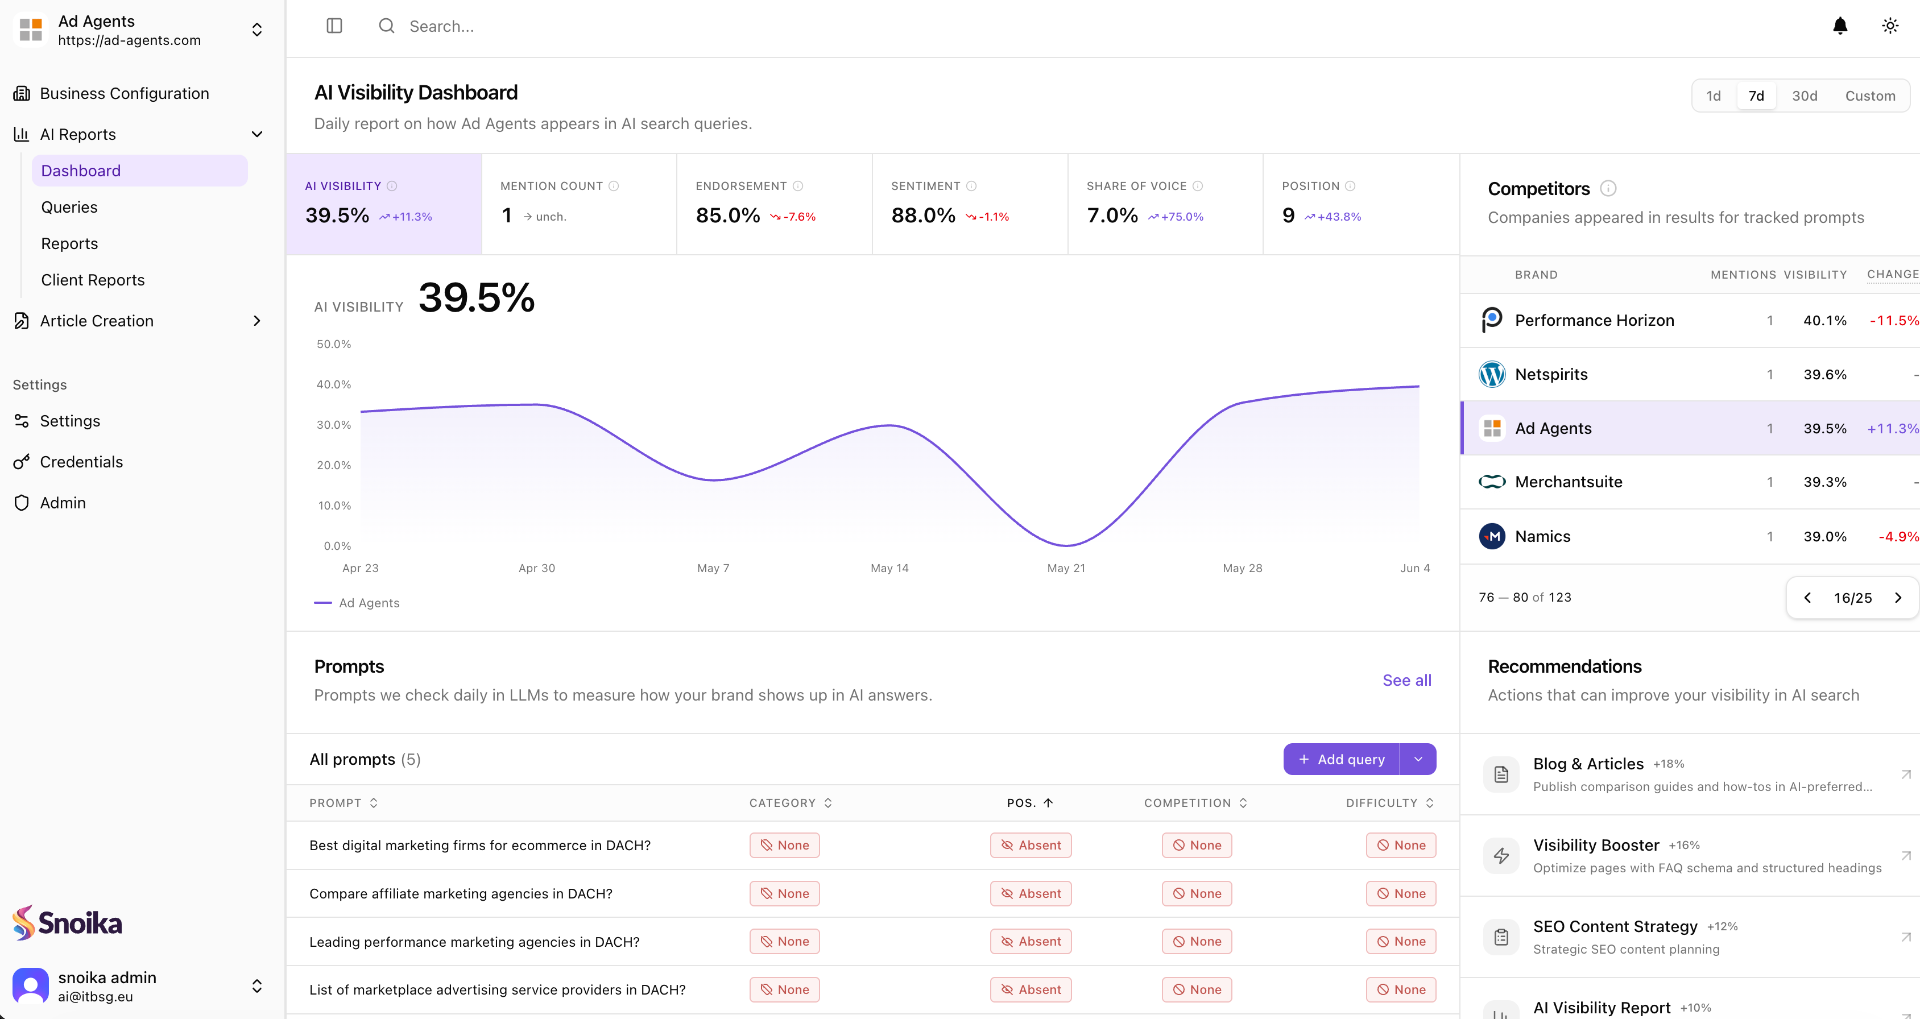Click the AI Visibility info icon

tap(392, 186)
